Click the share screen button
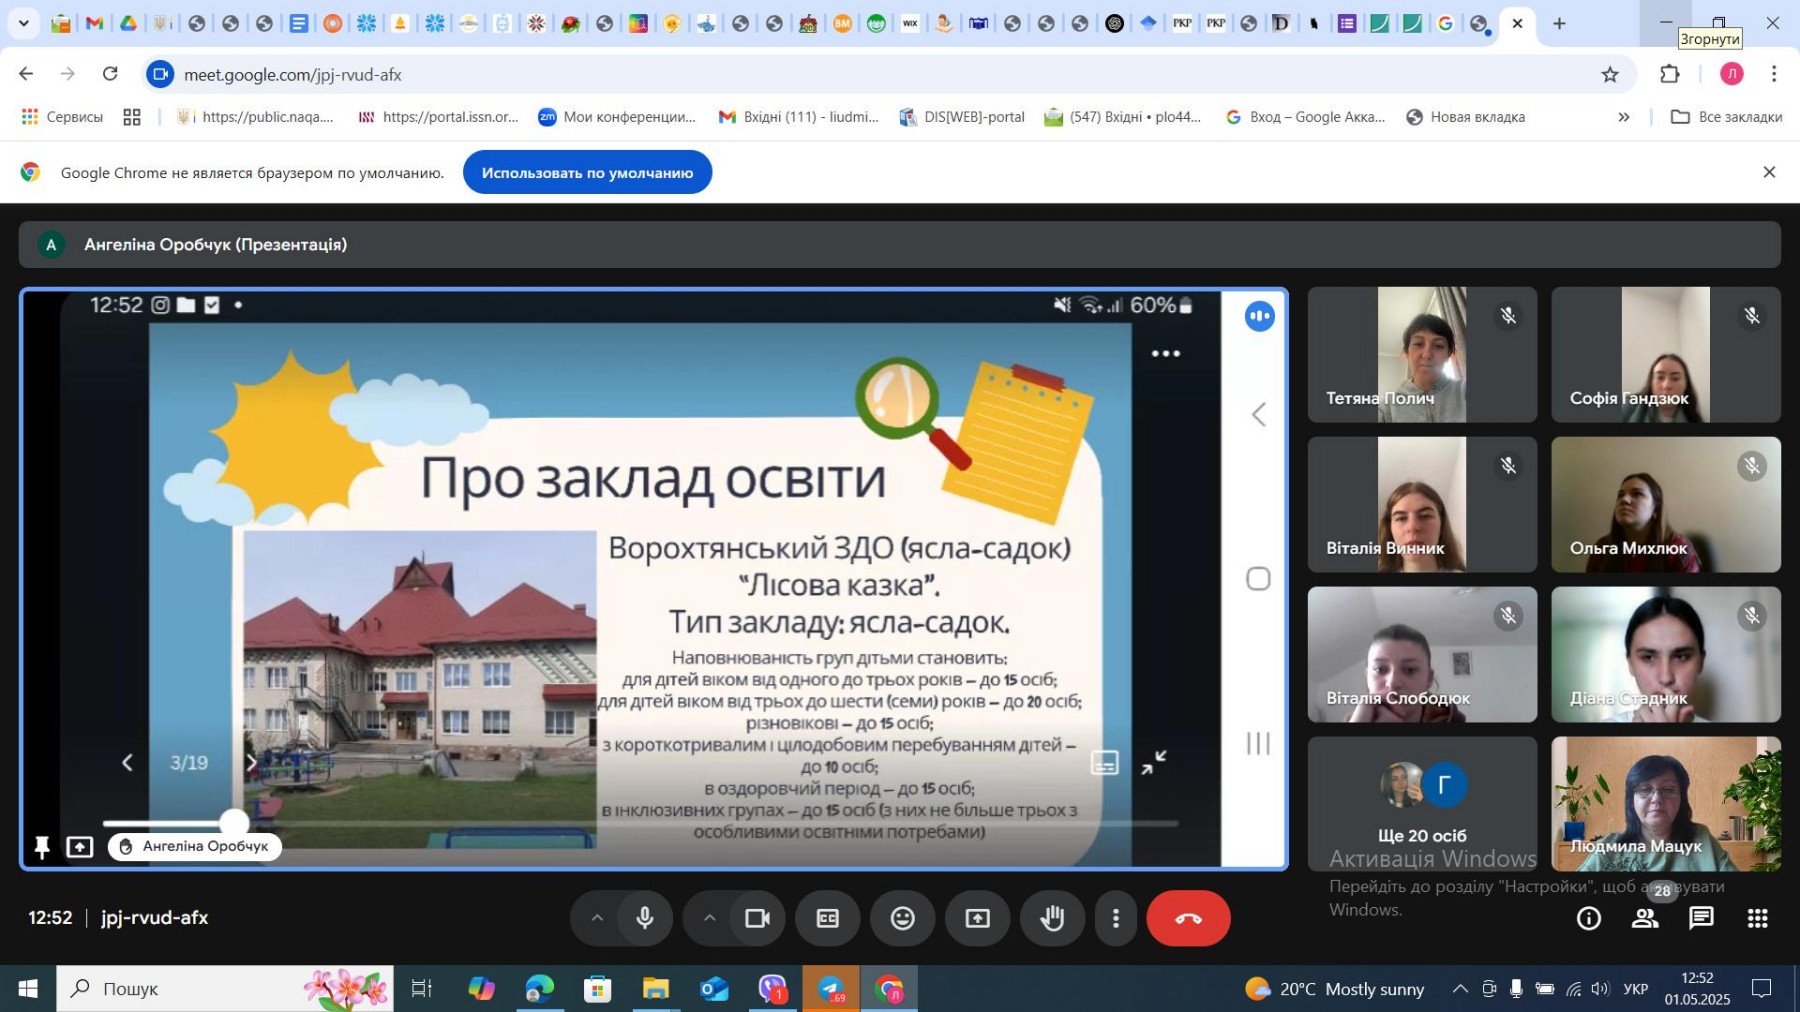Screen dimensions: 1800x1012 (x=977, y=918)
